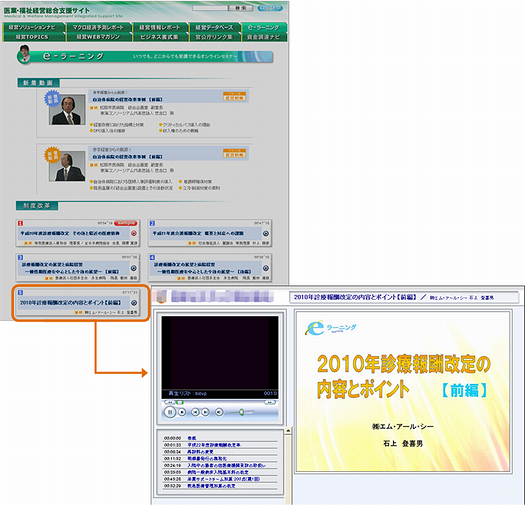Skip to next chapter in player

point(205,412)
